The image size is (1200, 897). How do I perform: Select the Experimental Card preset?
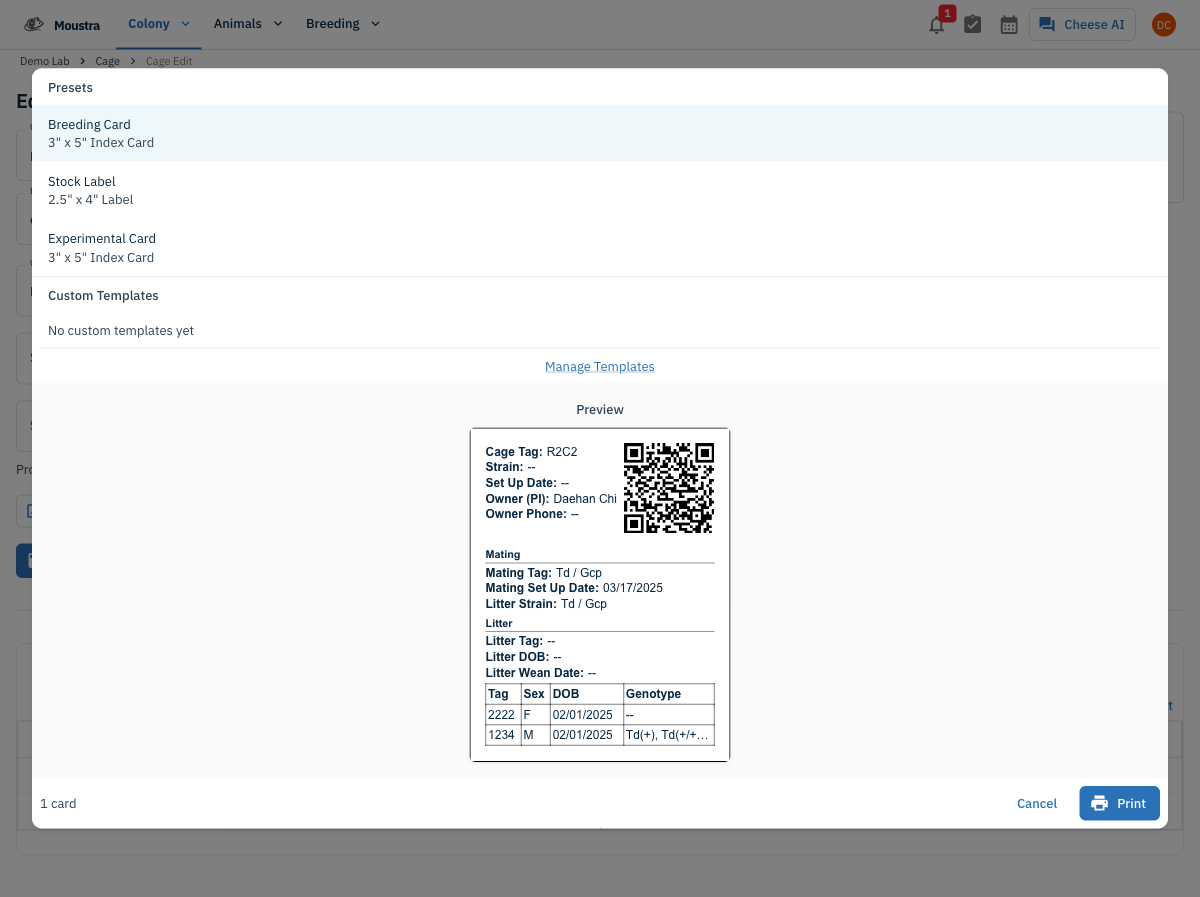click(600, 248)
